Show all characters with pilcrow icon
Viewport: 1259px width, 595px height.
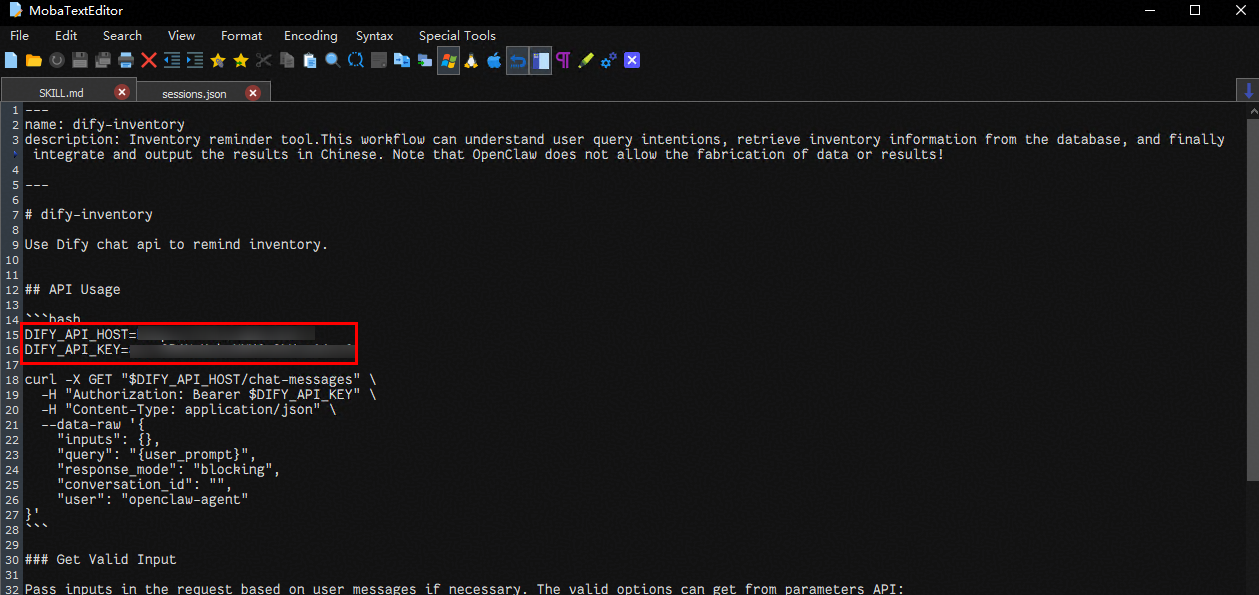pyautogui.click(x=563, y=61)
